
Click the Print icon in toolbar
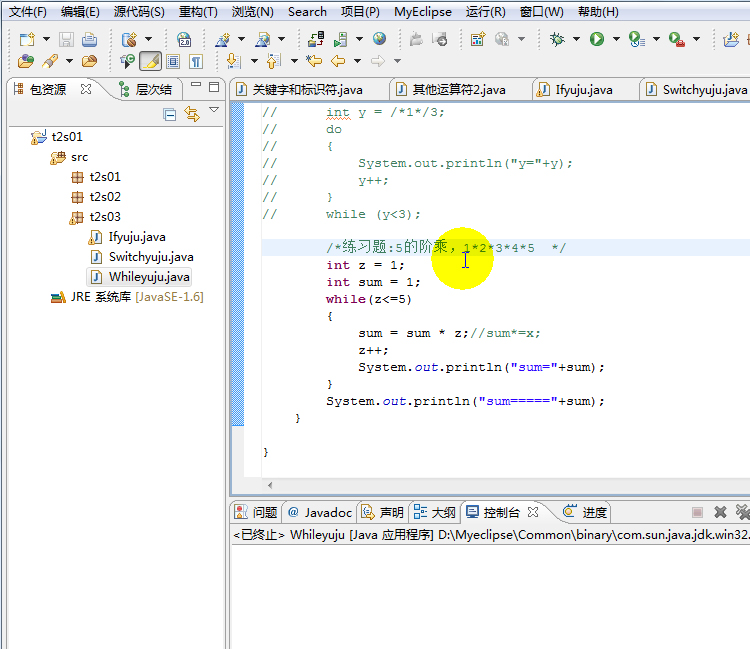(x=89, y=39)
